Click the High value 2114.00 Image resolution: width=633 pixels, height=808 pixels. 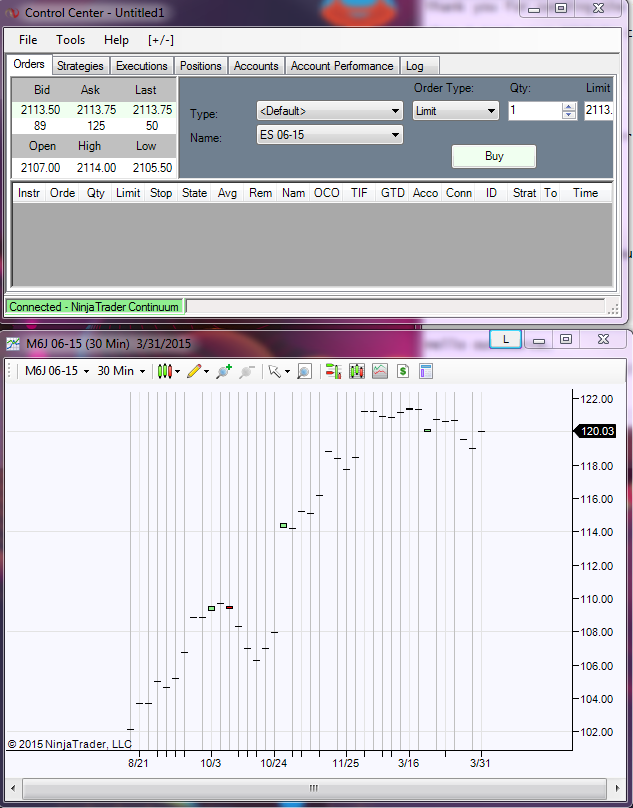click(96, 167)
